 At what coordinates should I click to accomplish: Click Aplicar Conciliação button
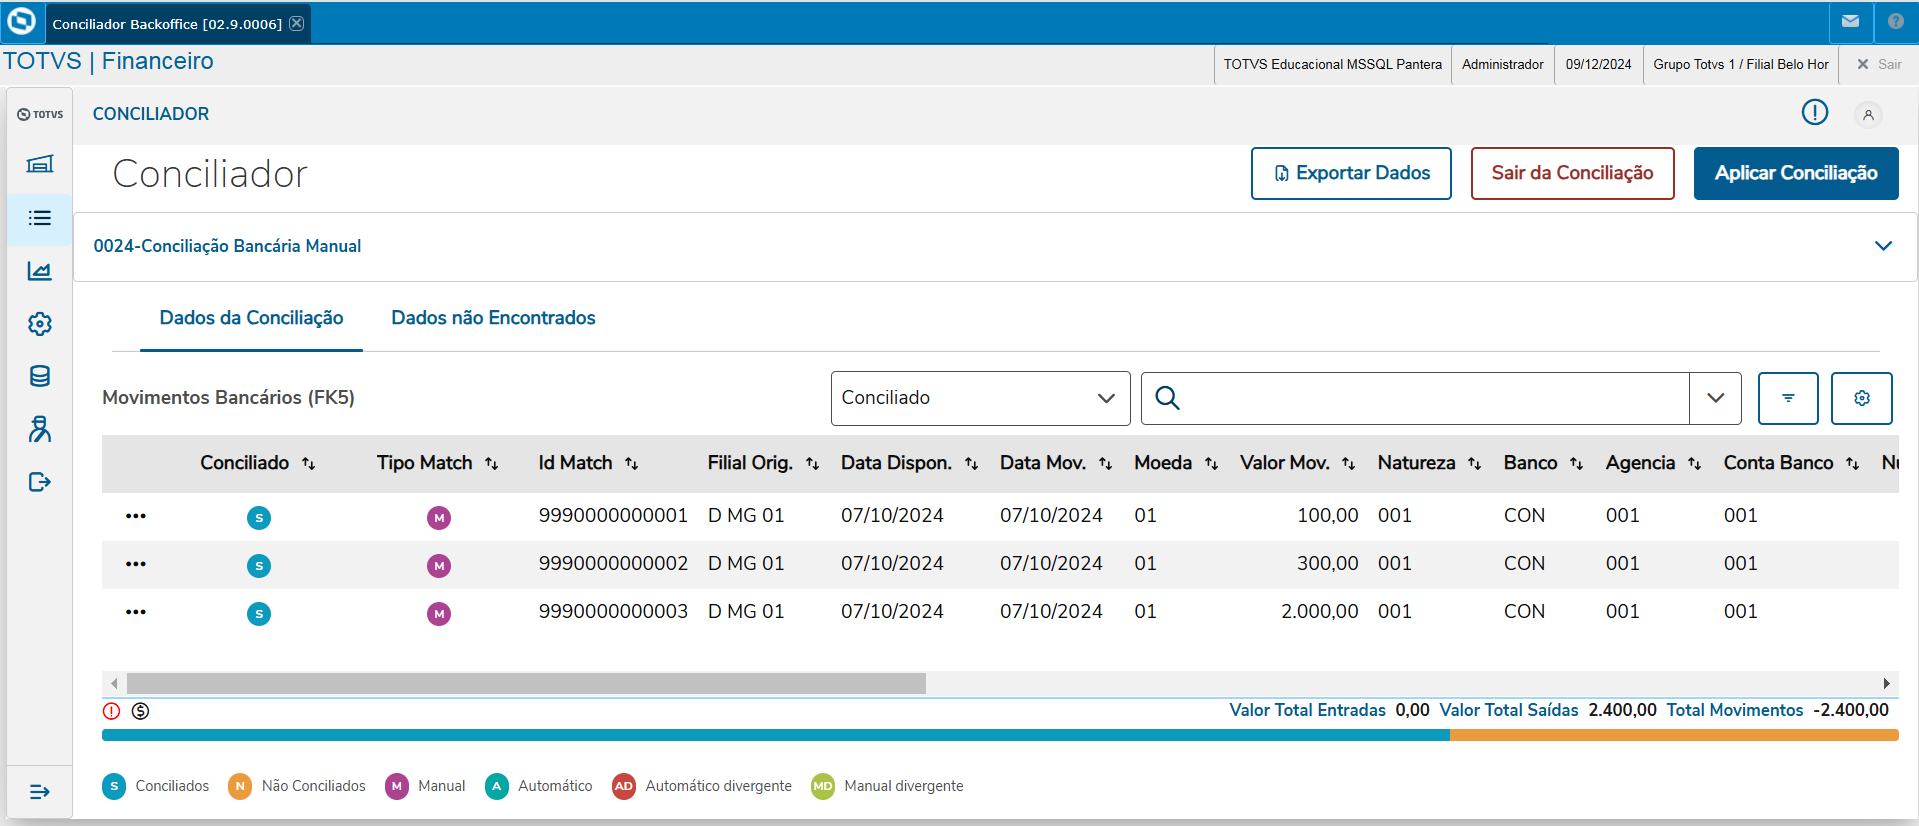[x=1796, y=174]
